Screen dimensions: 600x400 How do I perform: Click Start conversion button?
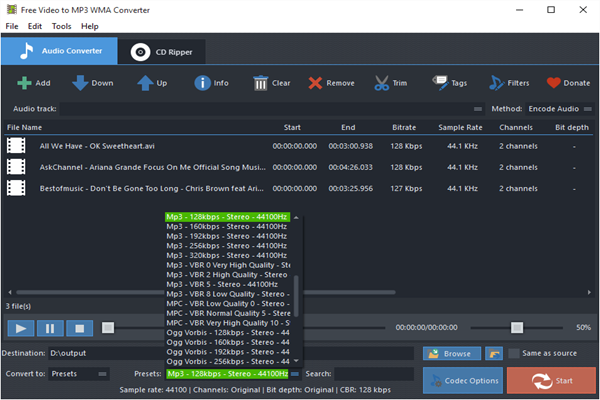(551, 380)
